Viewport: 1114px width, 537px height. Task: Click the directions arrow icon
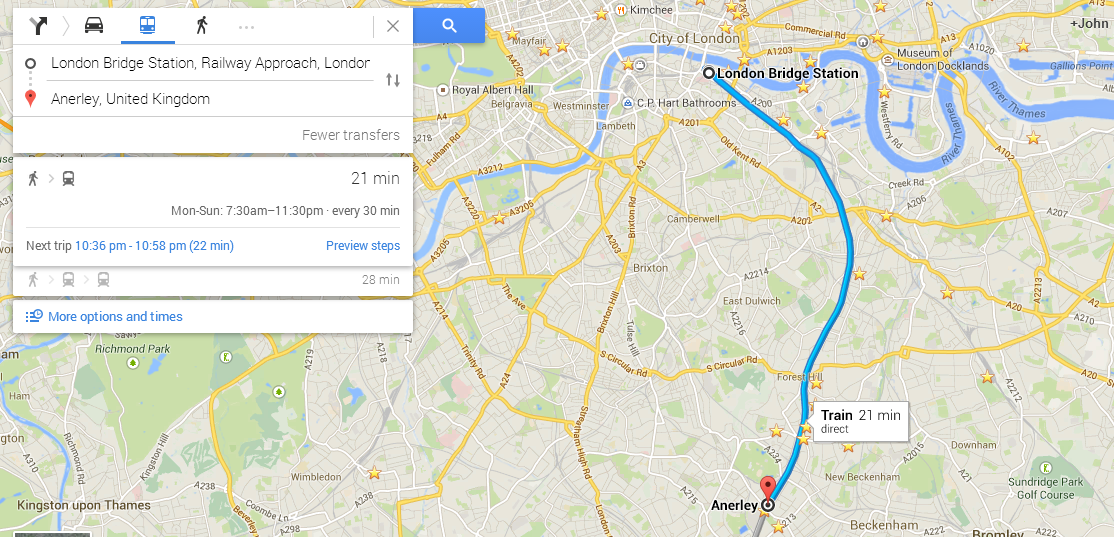(x=38, y=26)
